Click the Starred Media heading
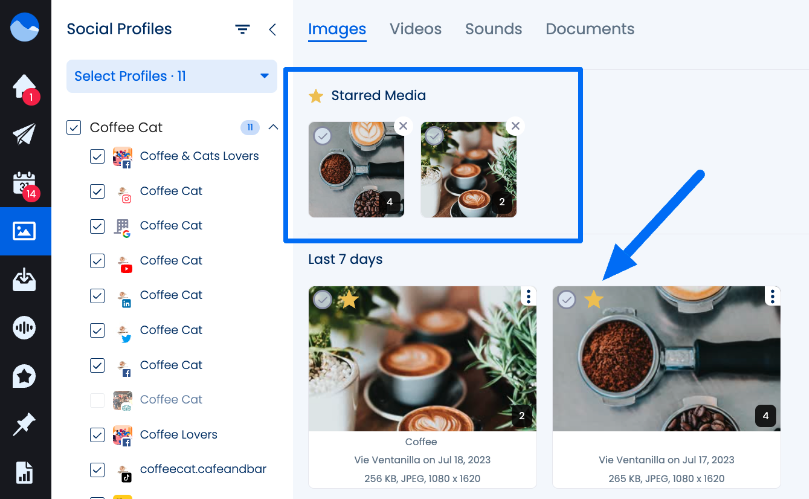809x499 pixels. pos(378,95)
